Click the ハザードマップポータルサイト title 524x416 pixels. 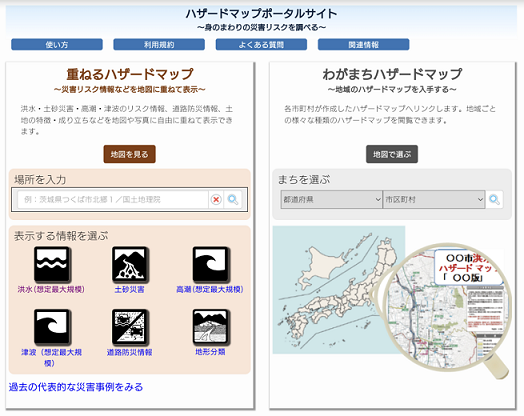(261, 14)
